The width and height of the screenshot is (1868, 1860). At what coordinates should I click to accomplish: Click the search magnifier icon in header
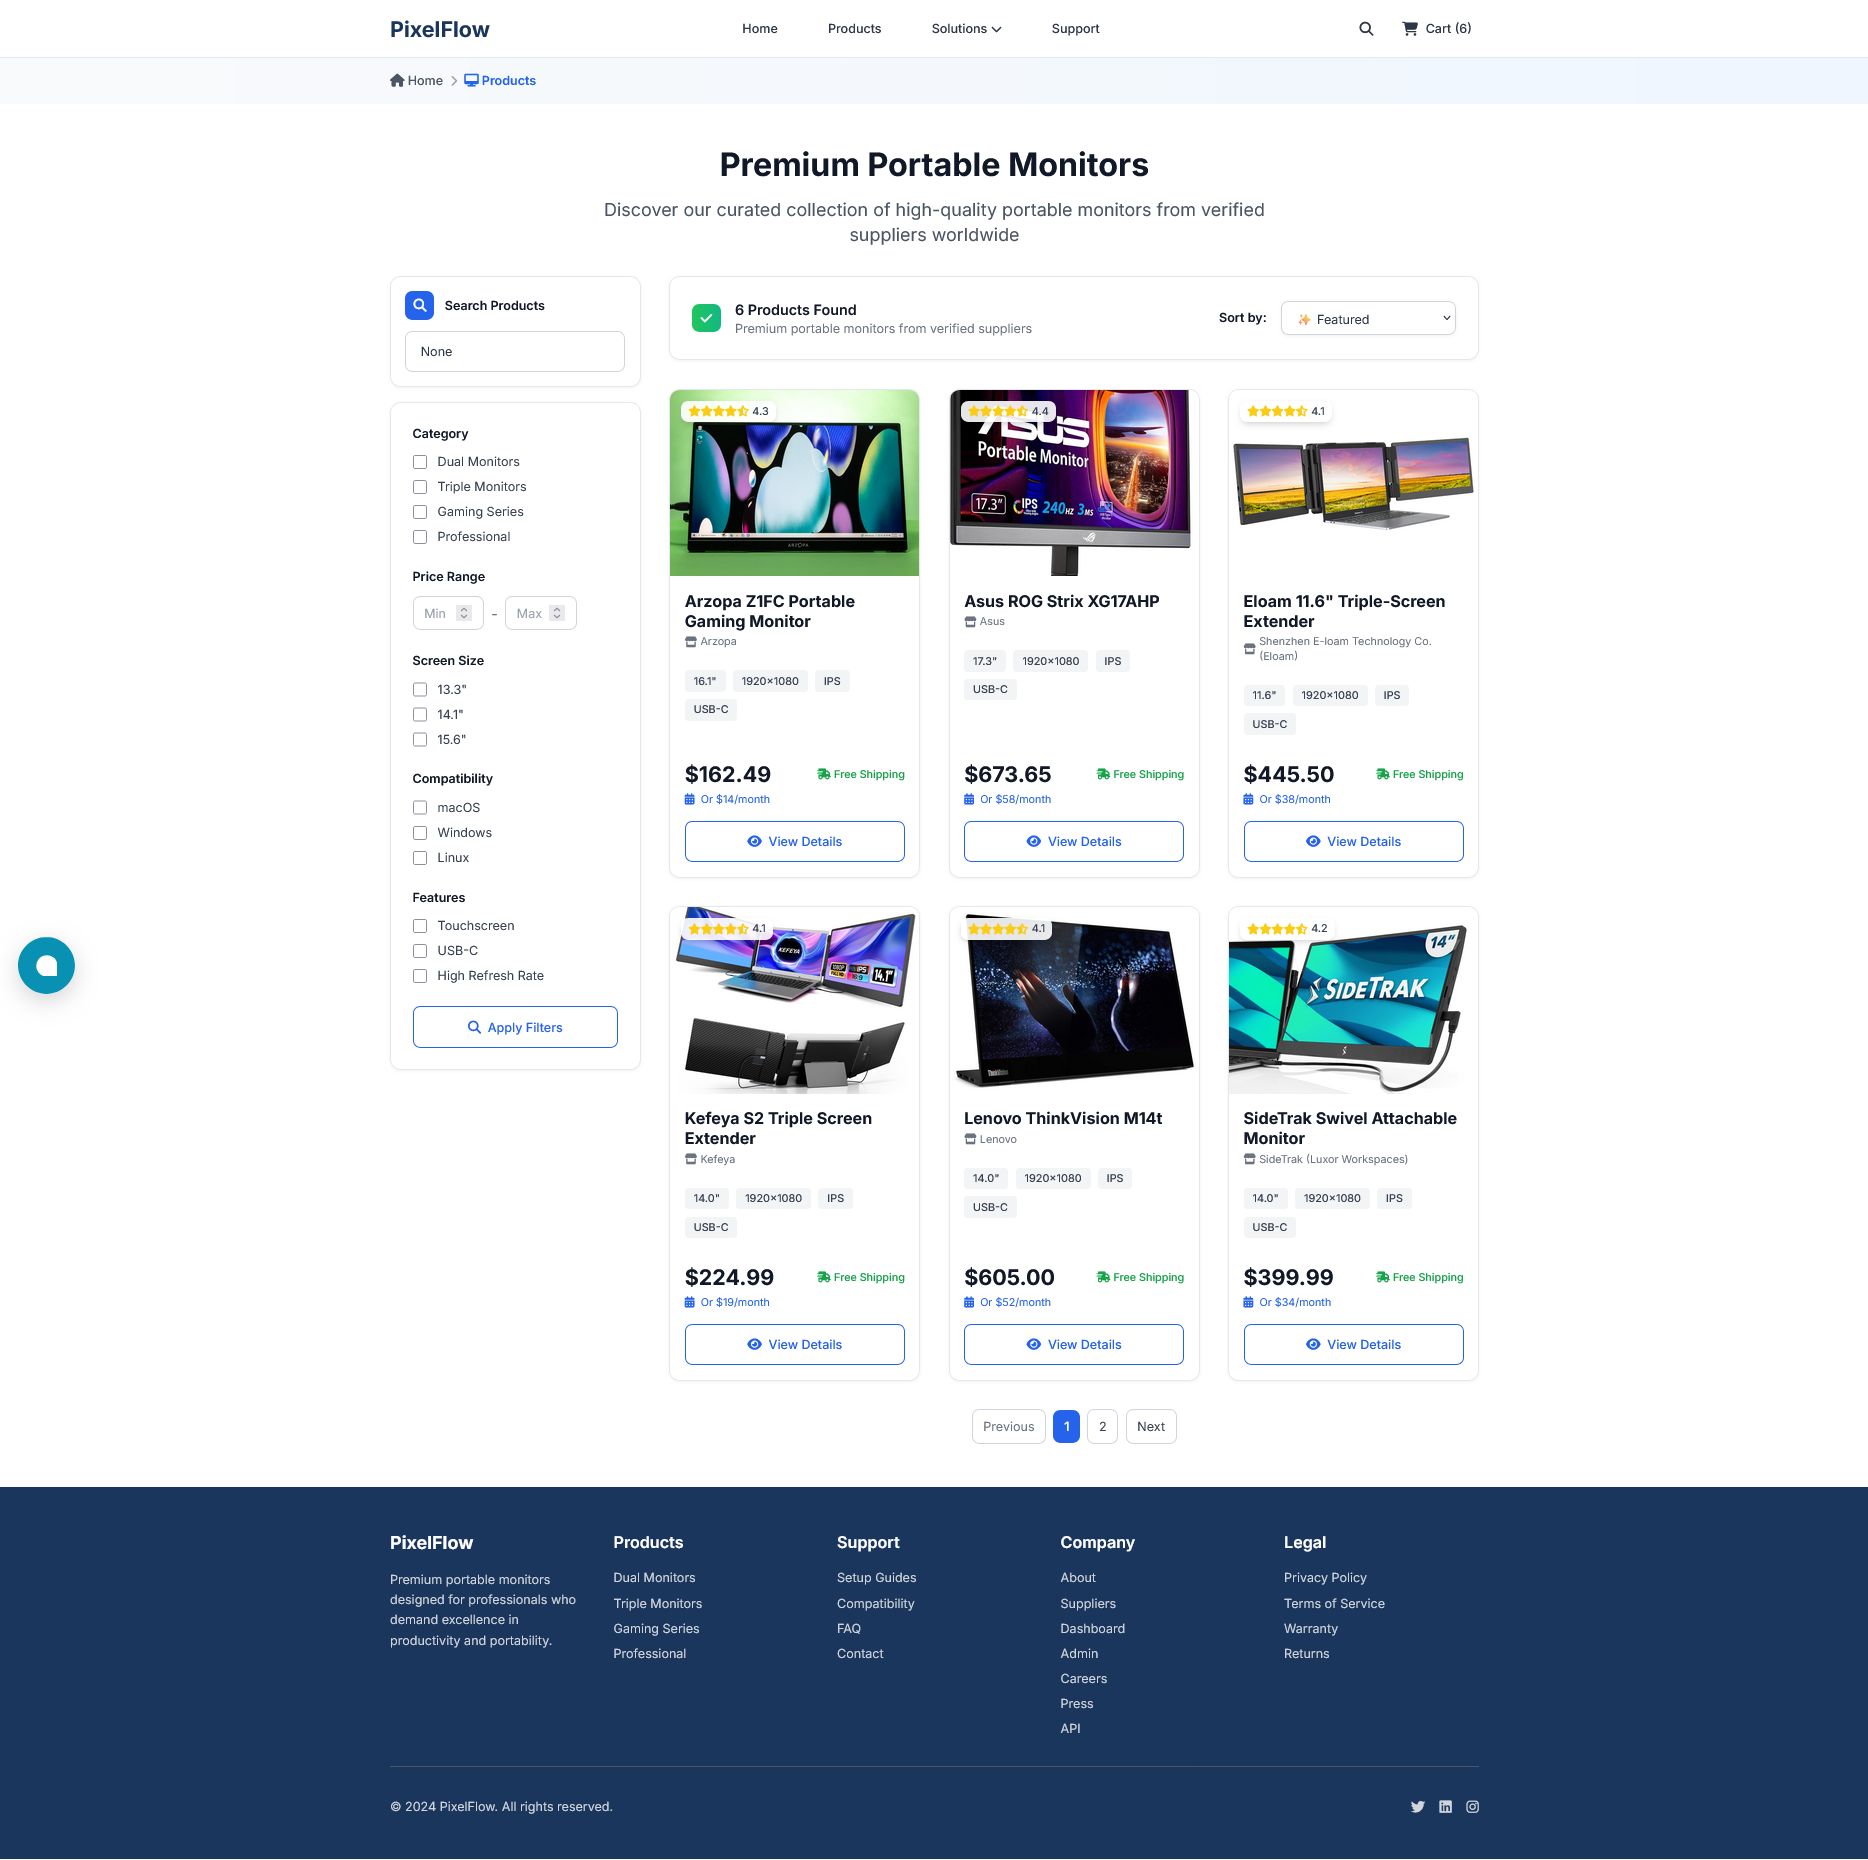point(1366,29)
